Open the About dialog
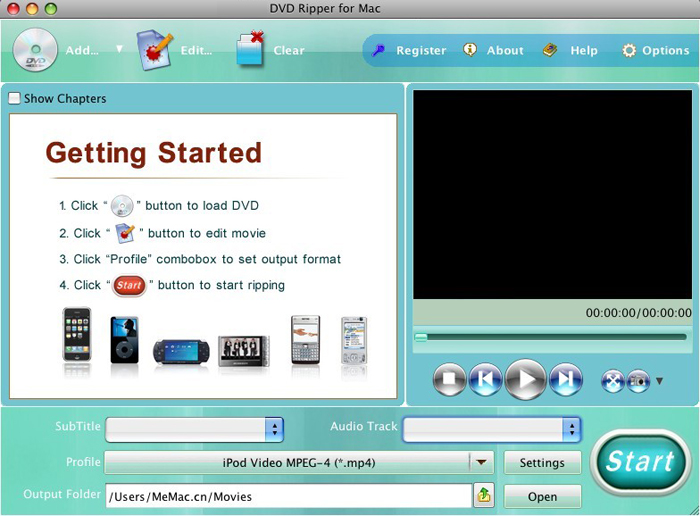Image resolution: width=700 pixels, height=516 pixels. click(x=505, y=50)
